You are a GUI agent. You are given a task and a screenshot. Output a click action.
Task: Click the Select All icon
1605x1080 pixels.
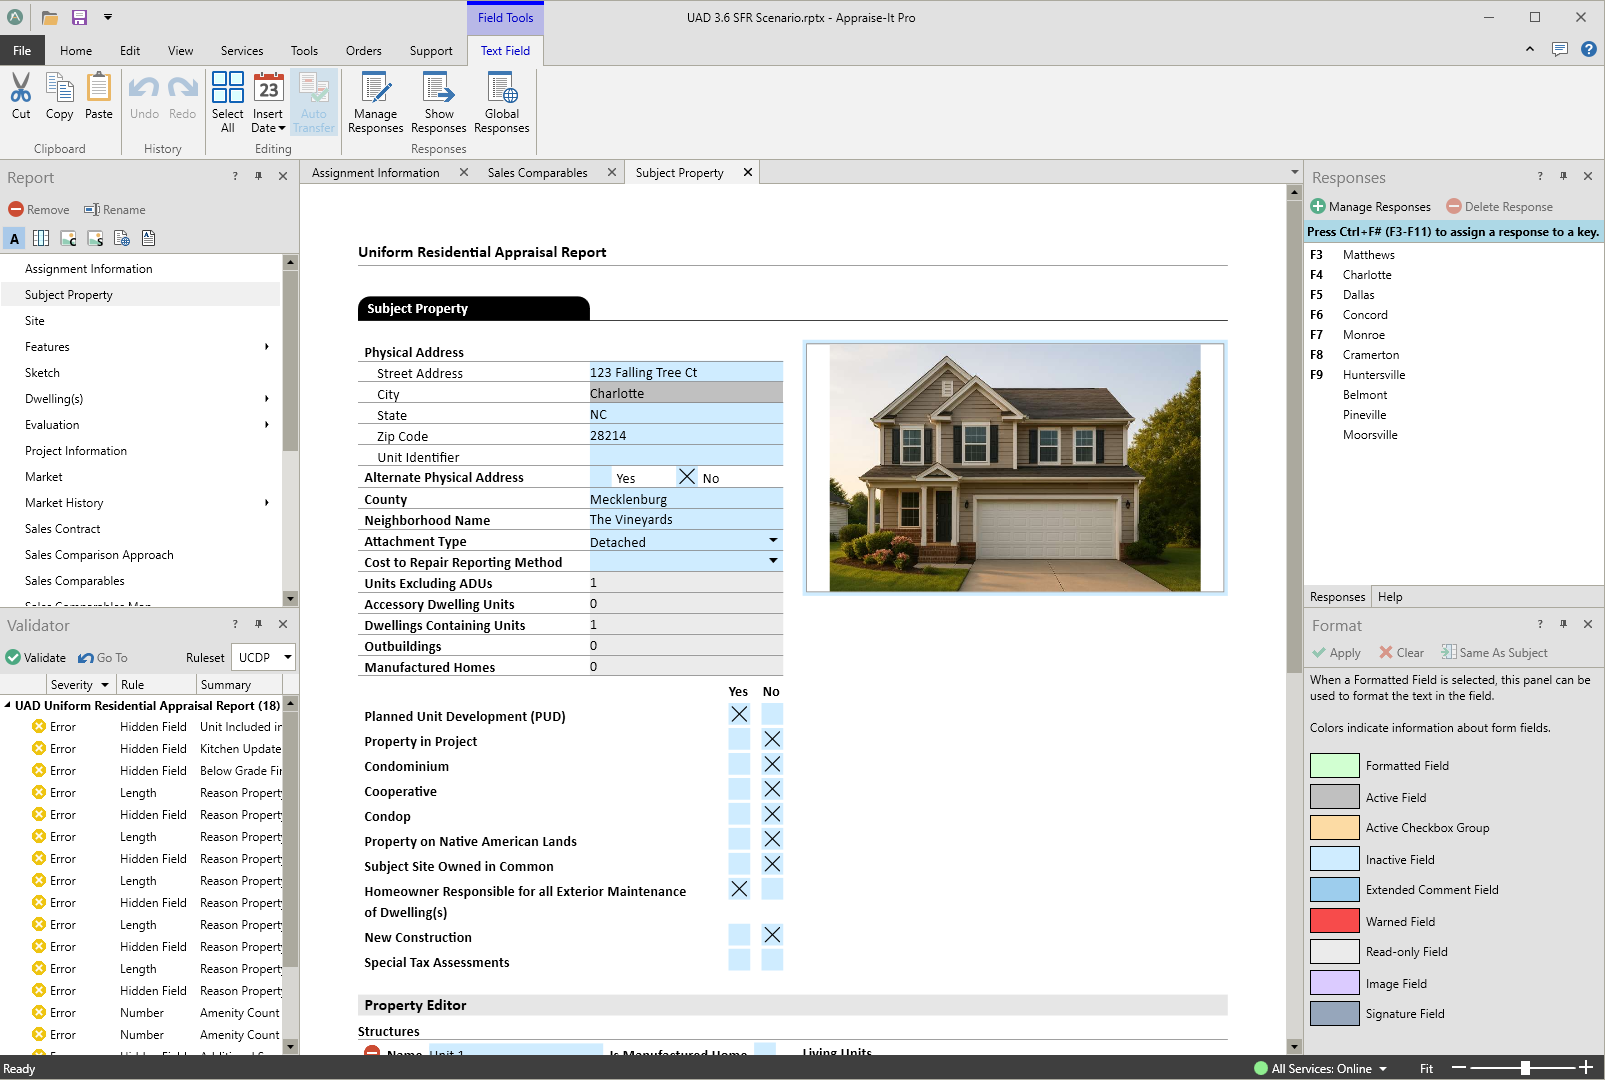pyautogui.click(x=227, y=89)
